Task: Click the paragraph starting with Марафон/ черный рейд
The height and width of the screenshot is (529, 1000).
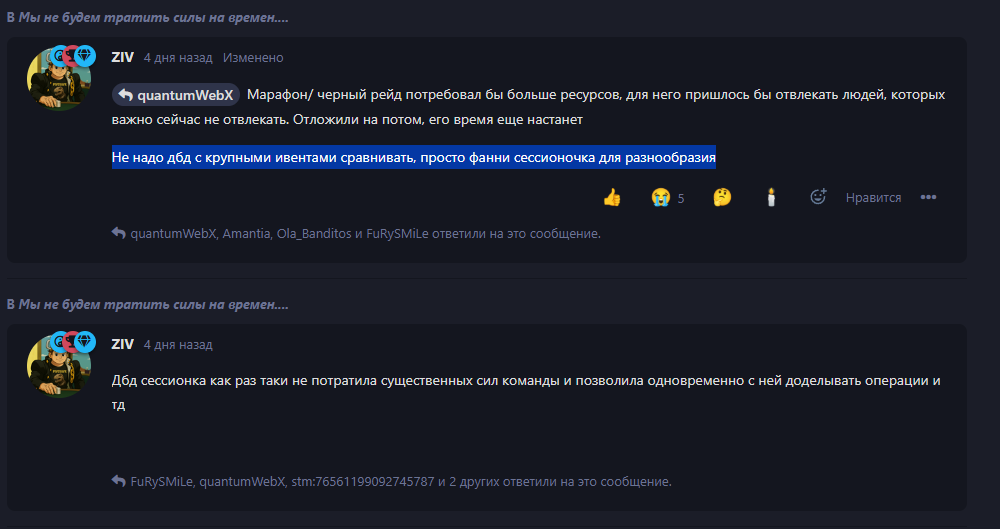Action: pyautogui.click(x=529, y=107)
